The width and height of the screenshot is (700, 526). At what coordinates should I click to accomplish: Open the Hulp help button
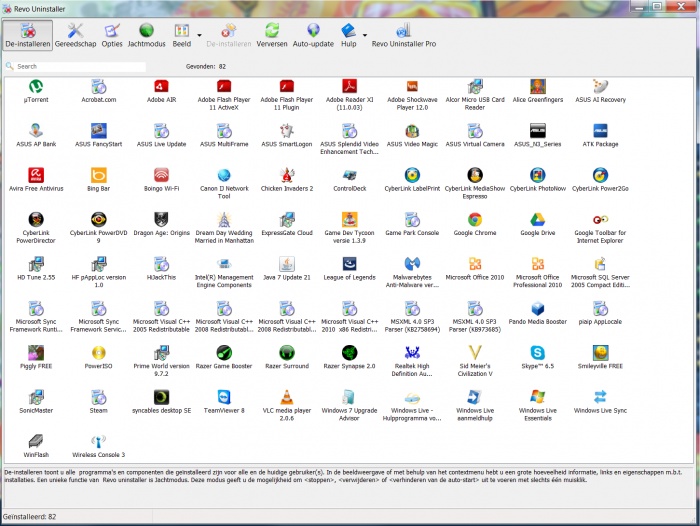click(x=349, y=35)
